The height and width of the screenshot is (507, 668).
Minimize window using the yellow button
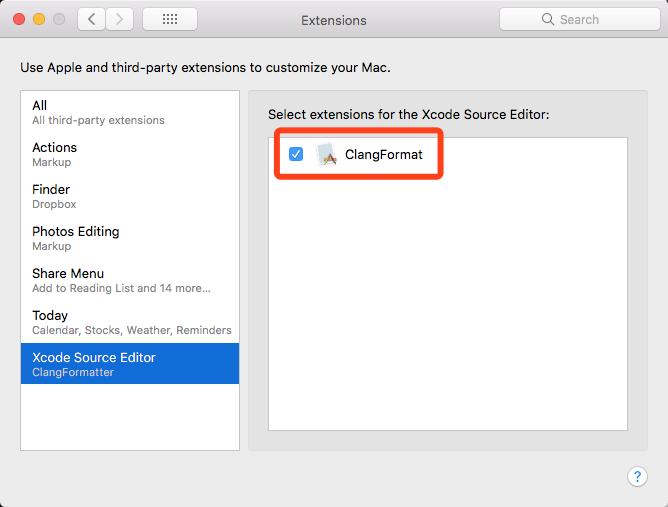click(39, 19)
